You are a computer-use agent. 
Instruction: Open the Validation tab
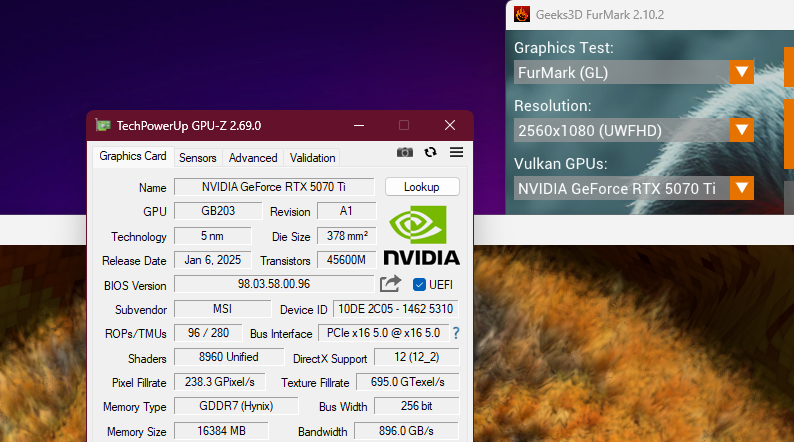(312, 158)
